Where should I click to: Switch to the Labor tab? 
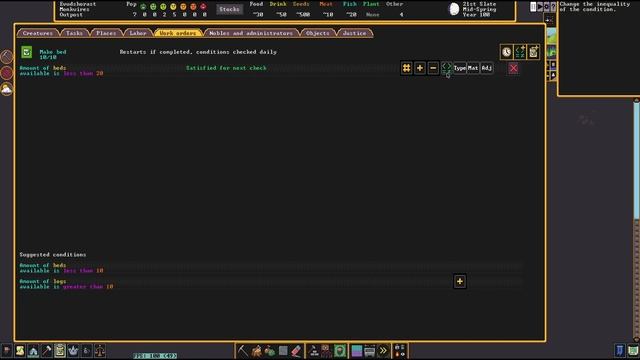[x=138, y=33]
